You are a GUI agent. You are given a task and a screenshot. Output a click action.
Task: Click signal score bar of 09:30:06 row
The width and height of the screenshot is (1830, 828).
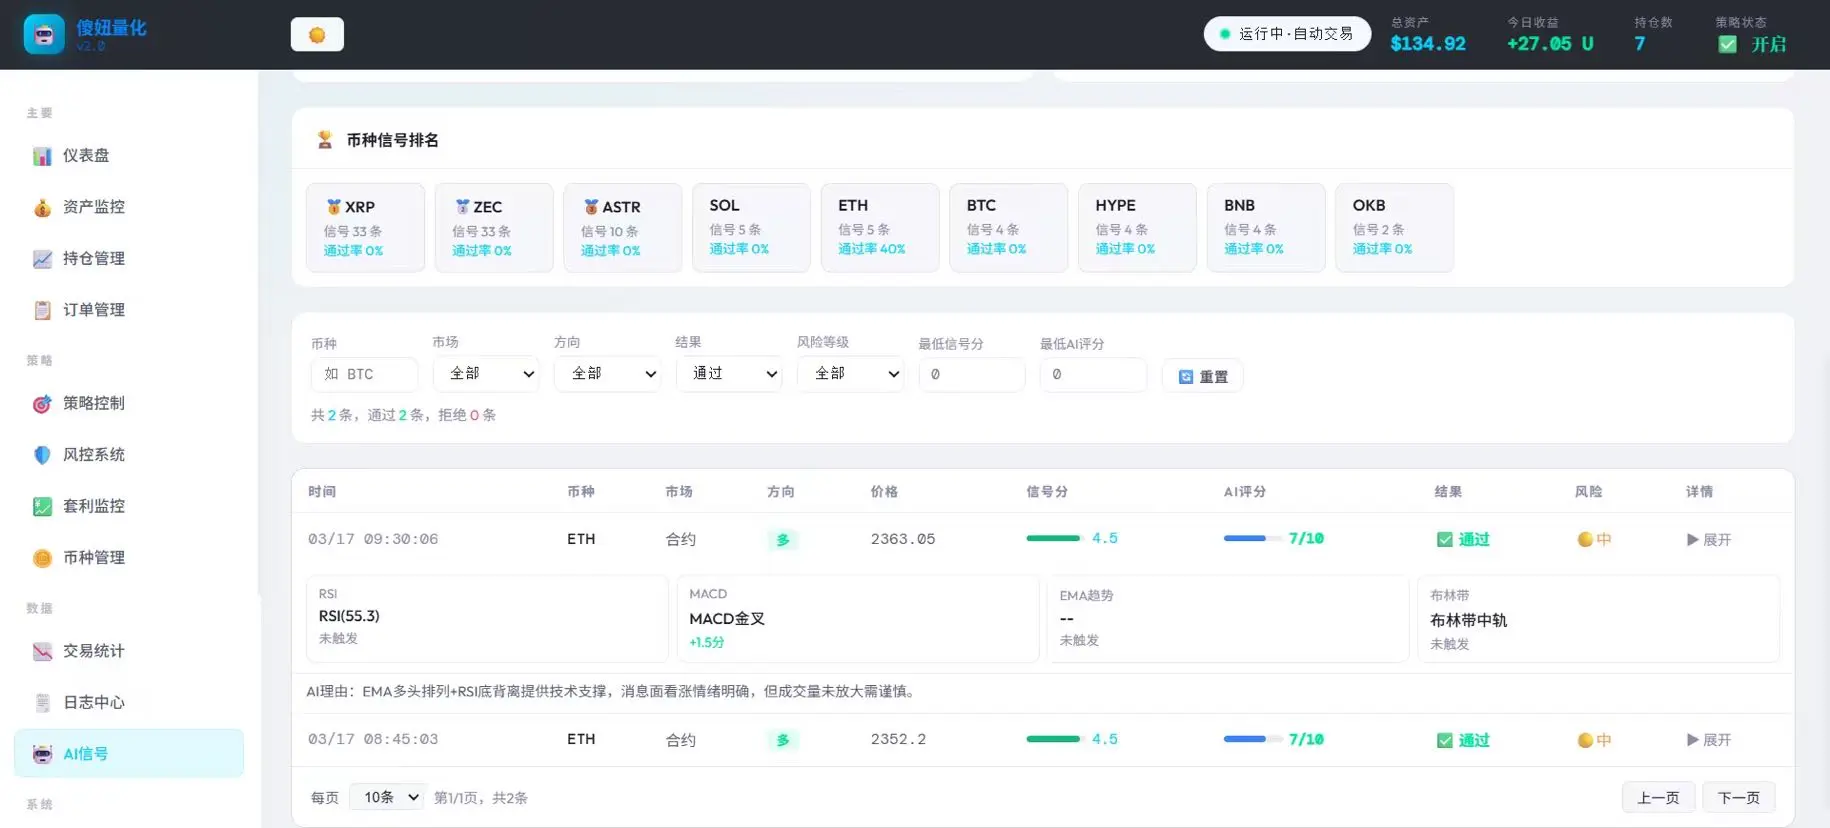point(1053,539)
